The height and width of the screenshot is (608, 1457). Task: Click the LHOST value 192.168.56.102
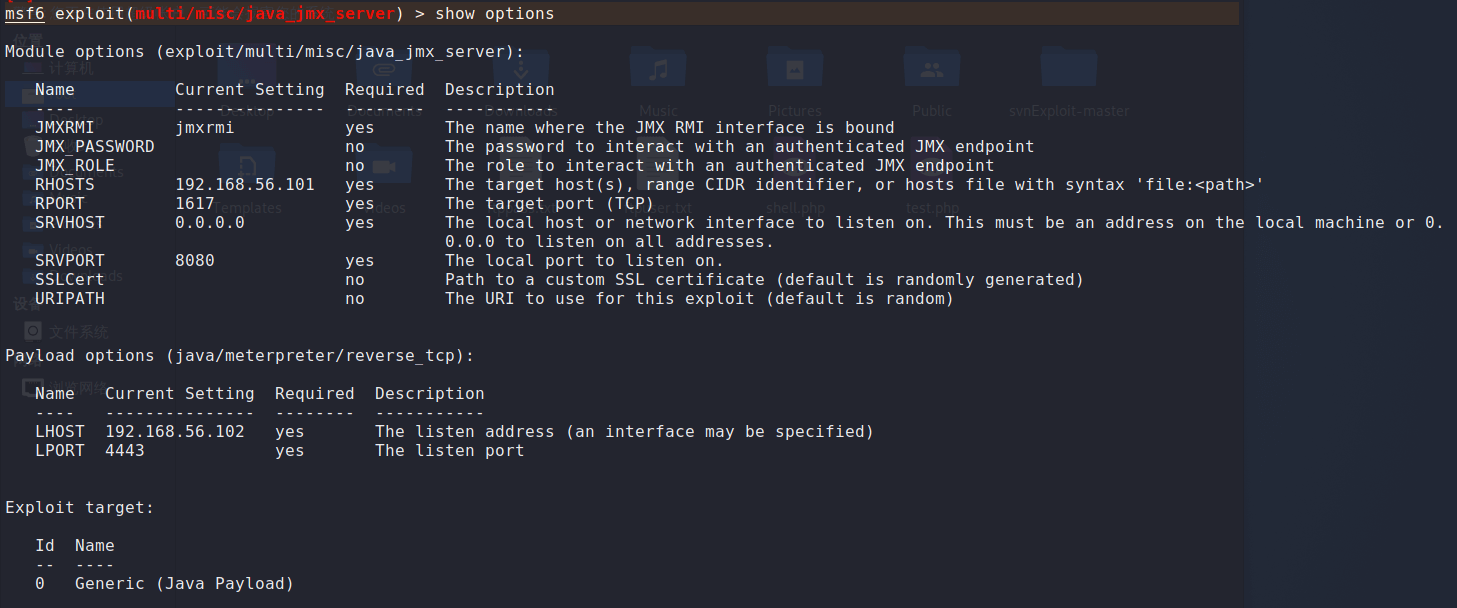coord(175,431)
